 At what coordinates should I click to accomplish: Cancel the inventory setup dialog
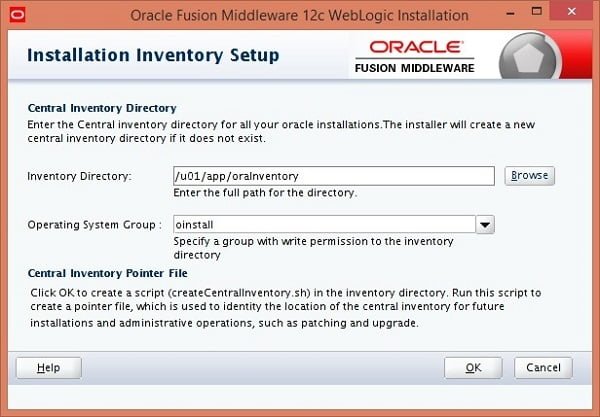point(543,368)
